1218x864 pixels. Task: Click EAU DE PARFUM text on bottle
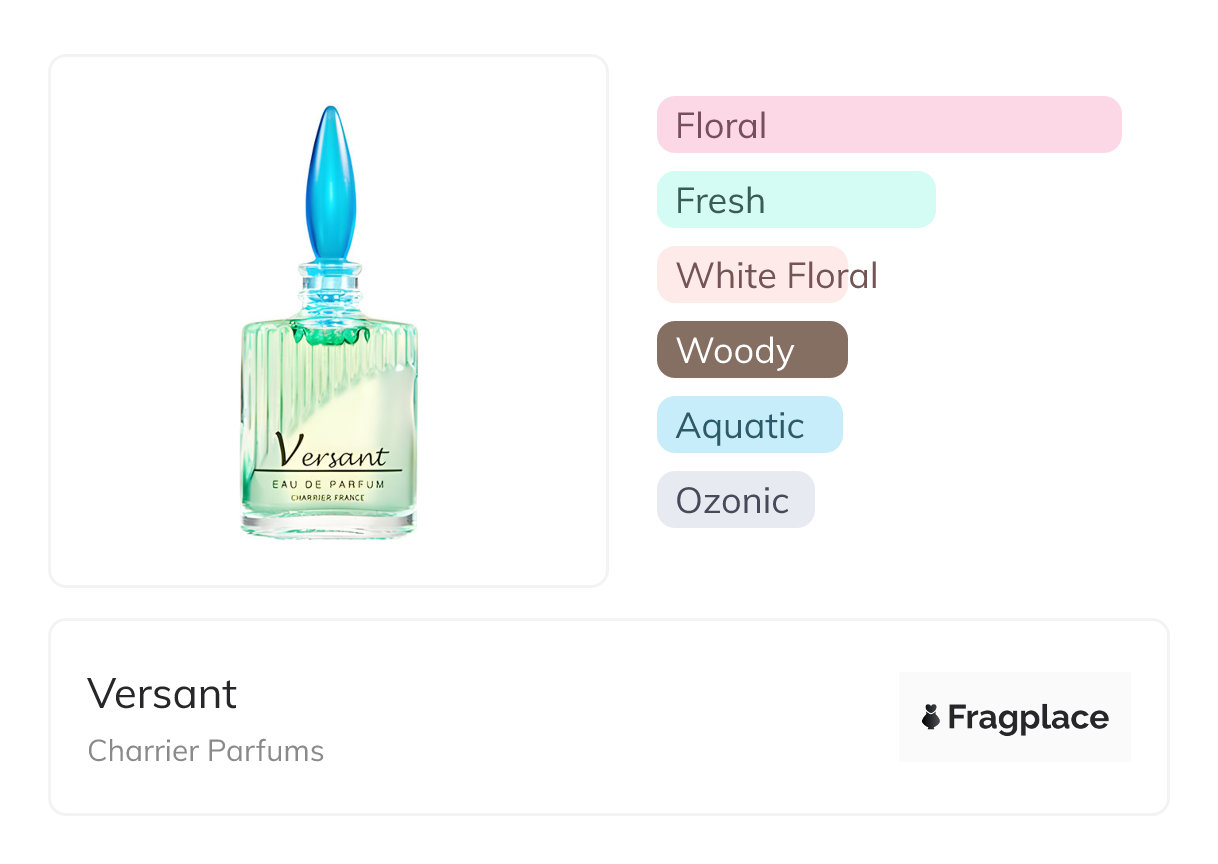click(x=329, y=484)
